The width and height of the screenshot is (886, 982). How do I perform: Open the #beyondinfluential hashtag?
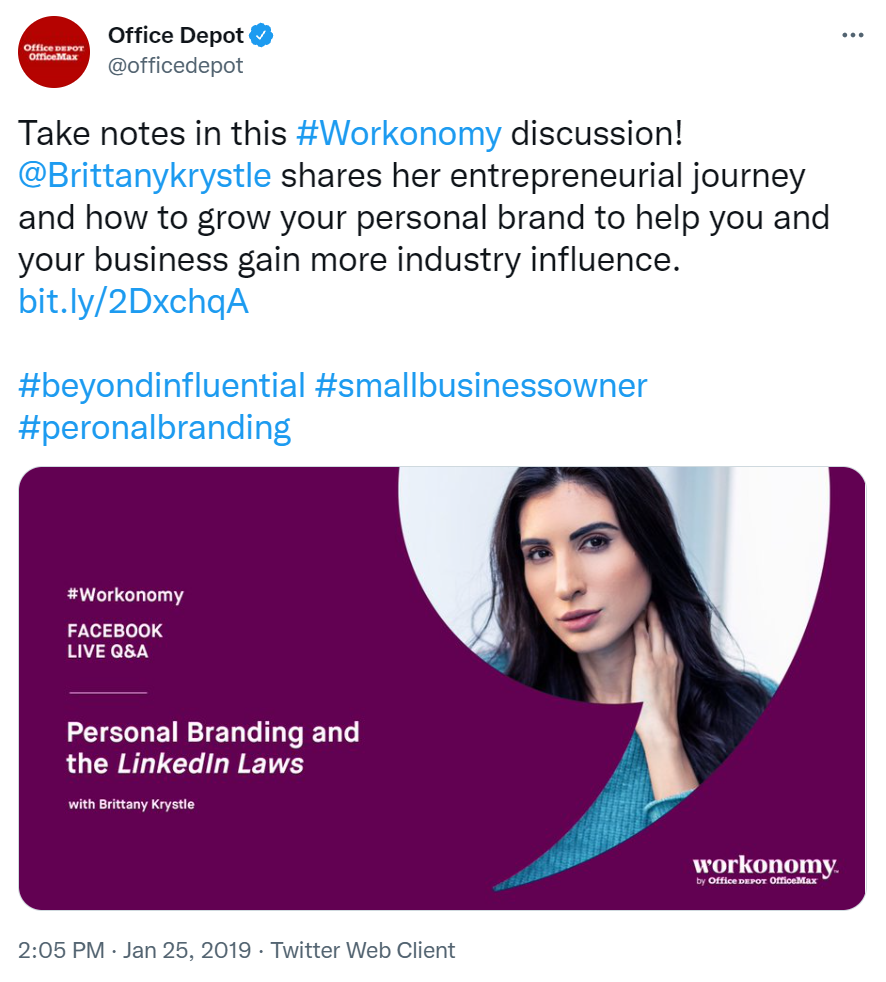point(162,385)
